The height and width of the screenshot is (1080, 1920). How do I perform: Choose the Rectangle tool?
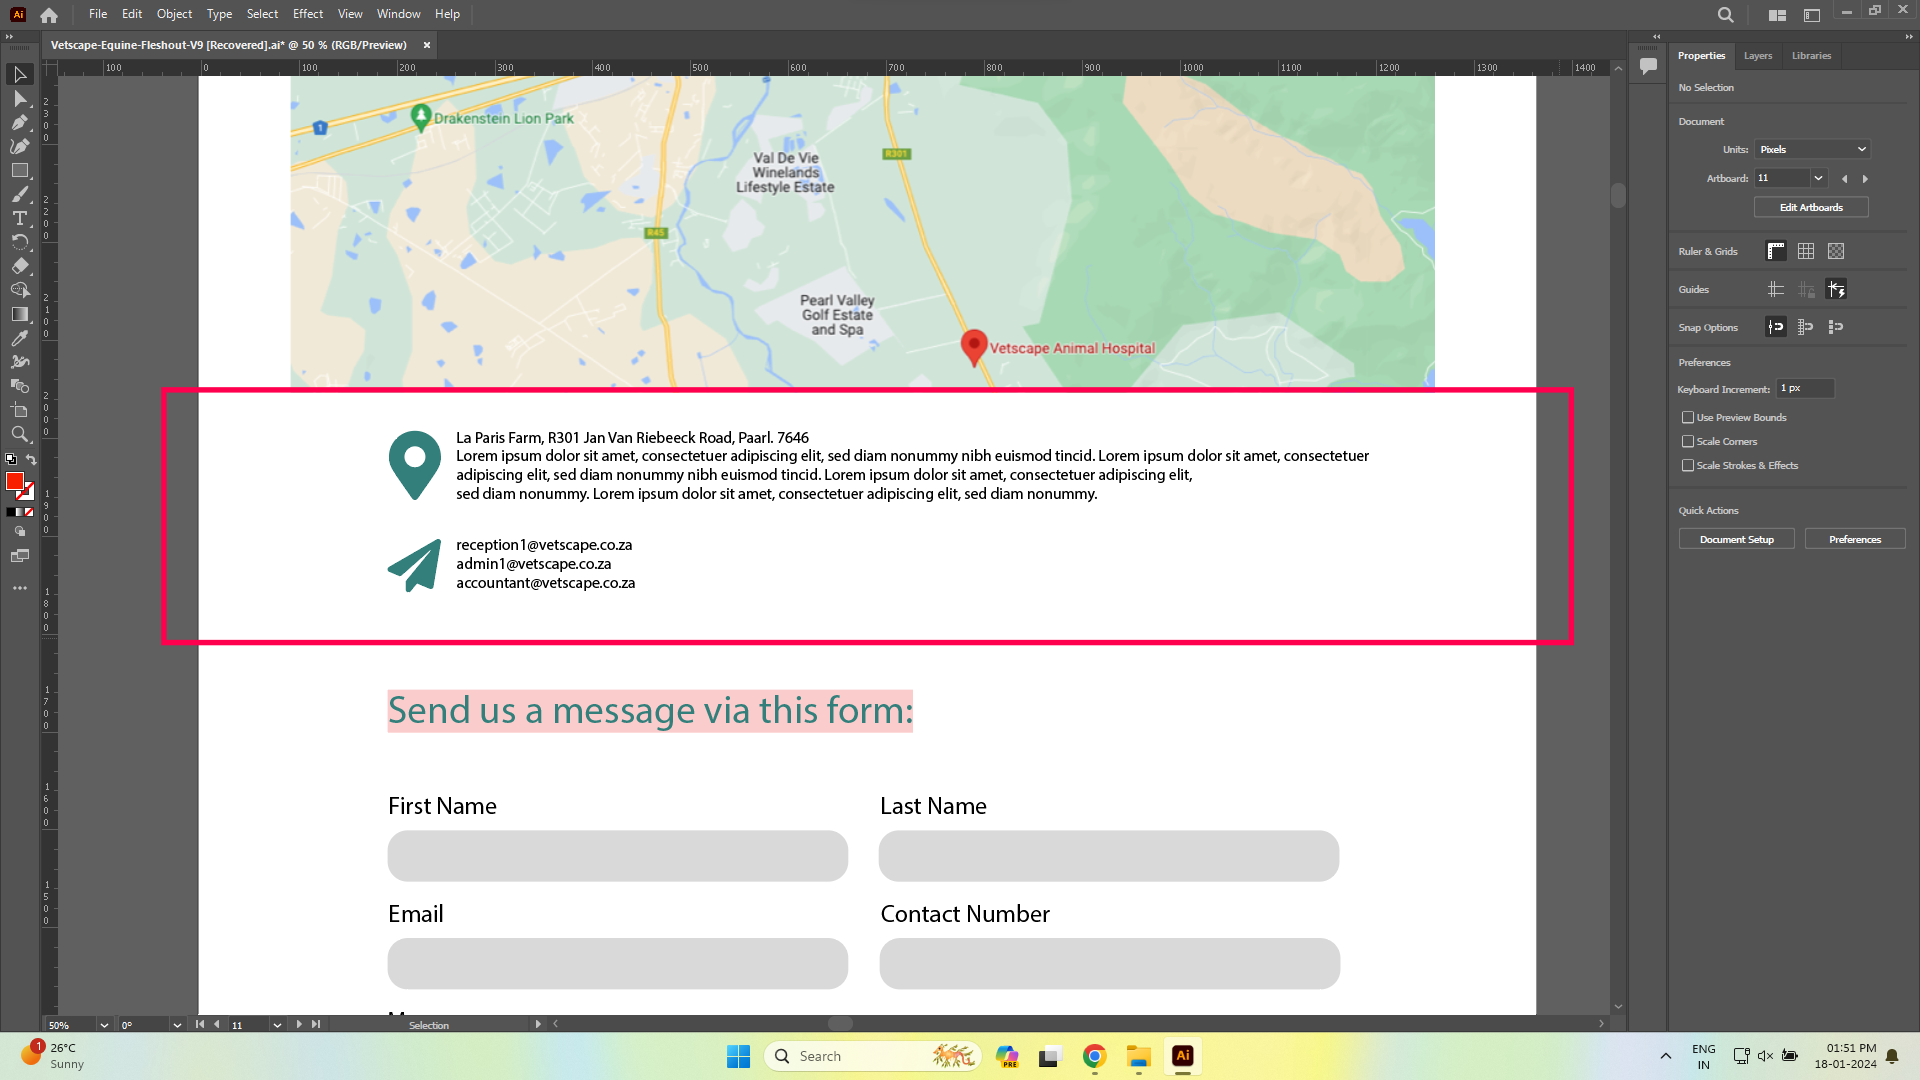coord(19,171)
